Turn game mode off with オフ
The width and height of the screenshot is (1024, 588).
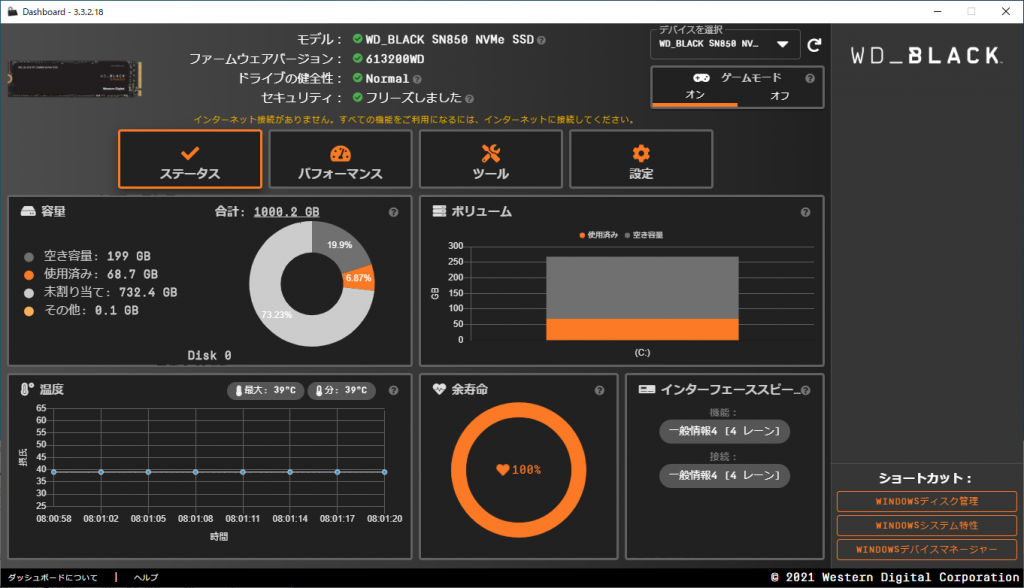tap(780, 96)
